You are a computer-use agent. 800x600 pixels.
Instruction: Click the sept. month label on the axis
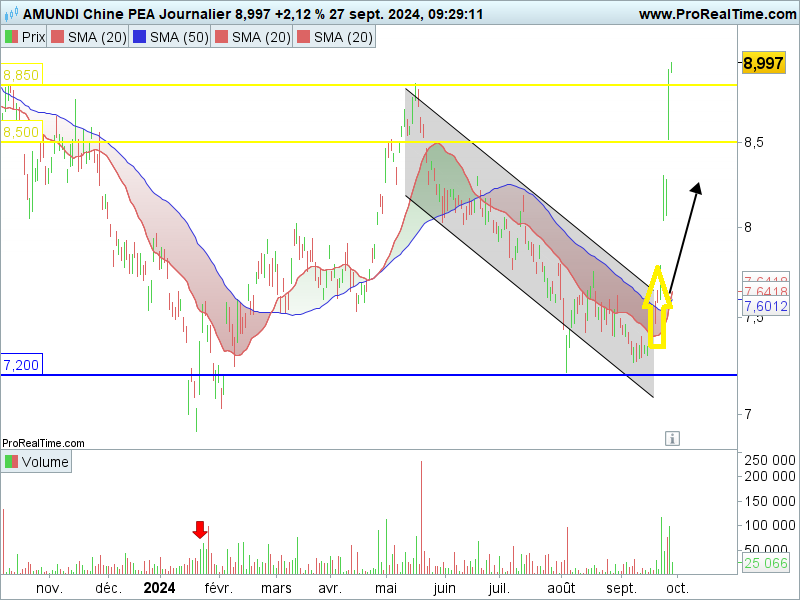(x=621, y=588)
